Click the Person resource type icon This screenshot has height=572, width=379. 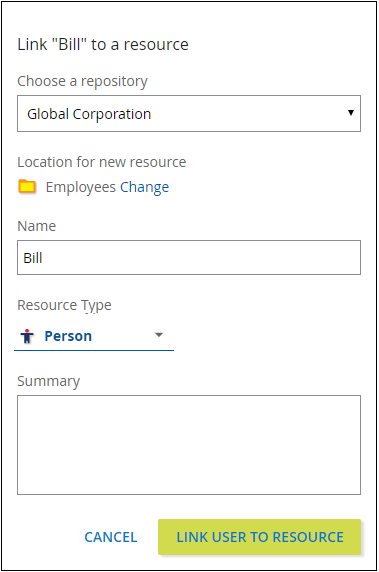(x=27, y=336)
